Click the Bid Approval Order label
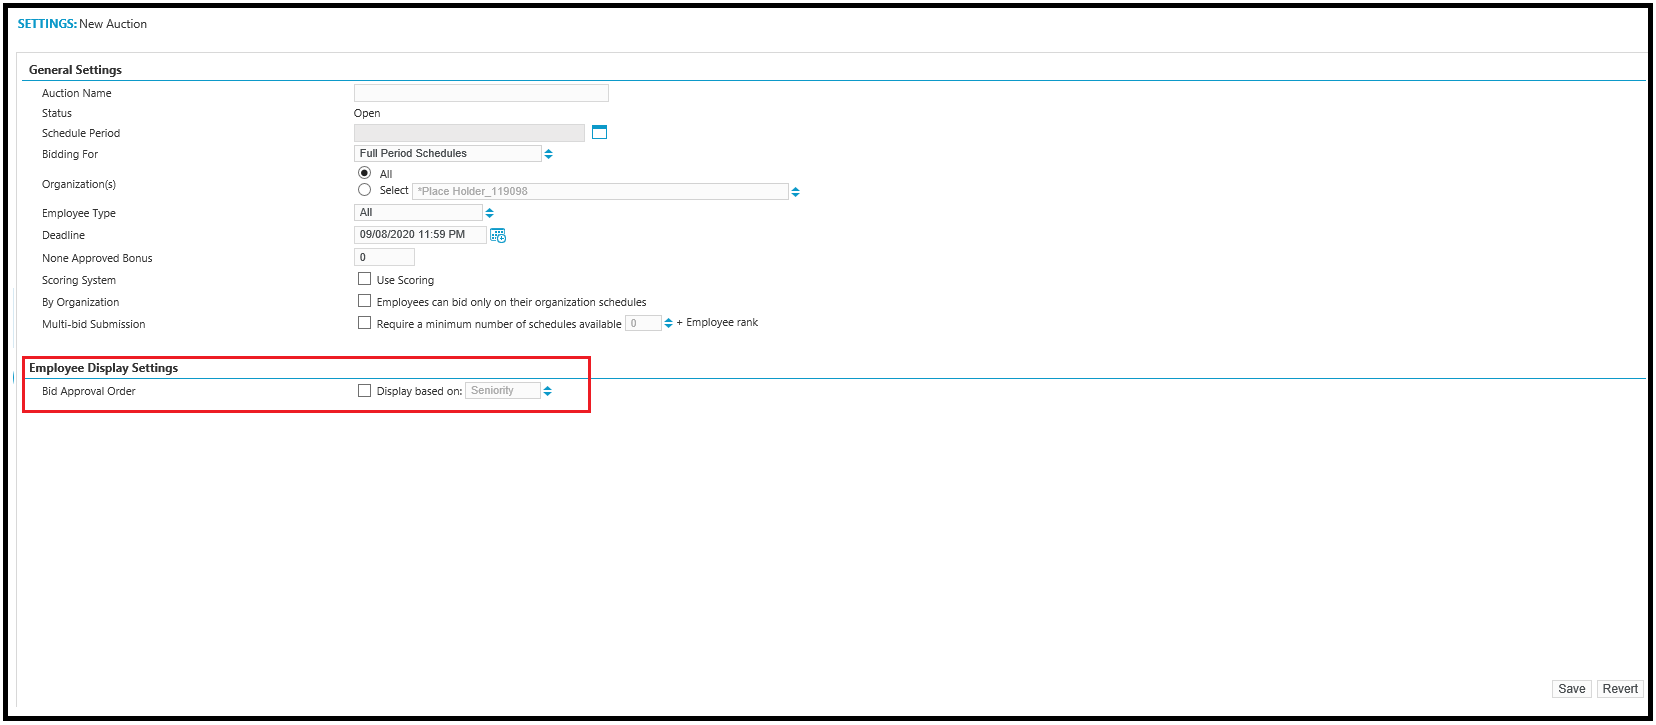Screen dimensions: 1656x725 pos(89,391)
